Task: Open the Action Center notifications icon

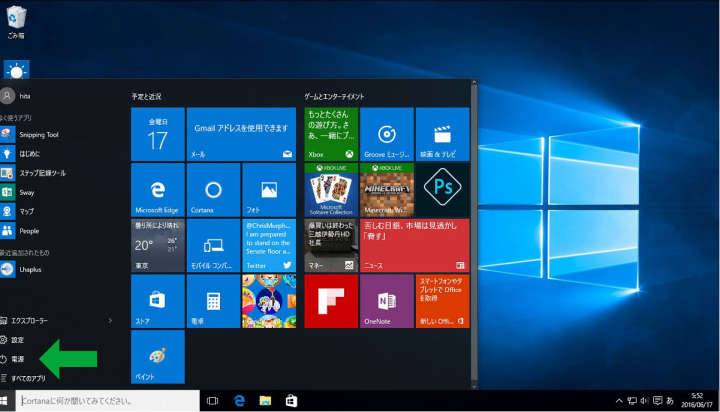Action: 658,401
